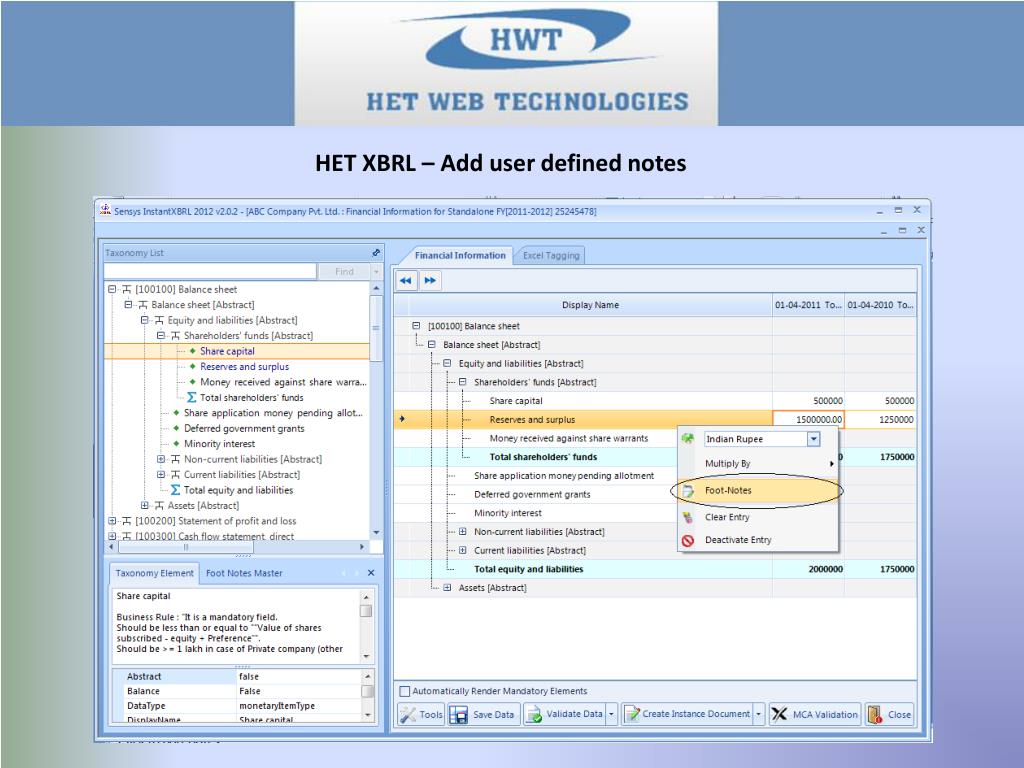Open the Indian Rupee currency dropdown
This screenshot has width=1024, height=768.
click(814, 439)
